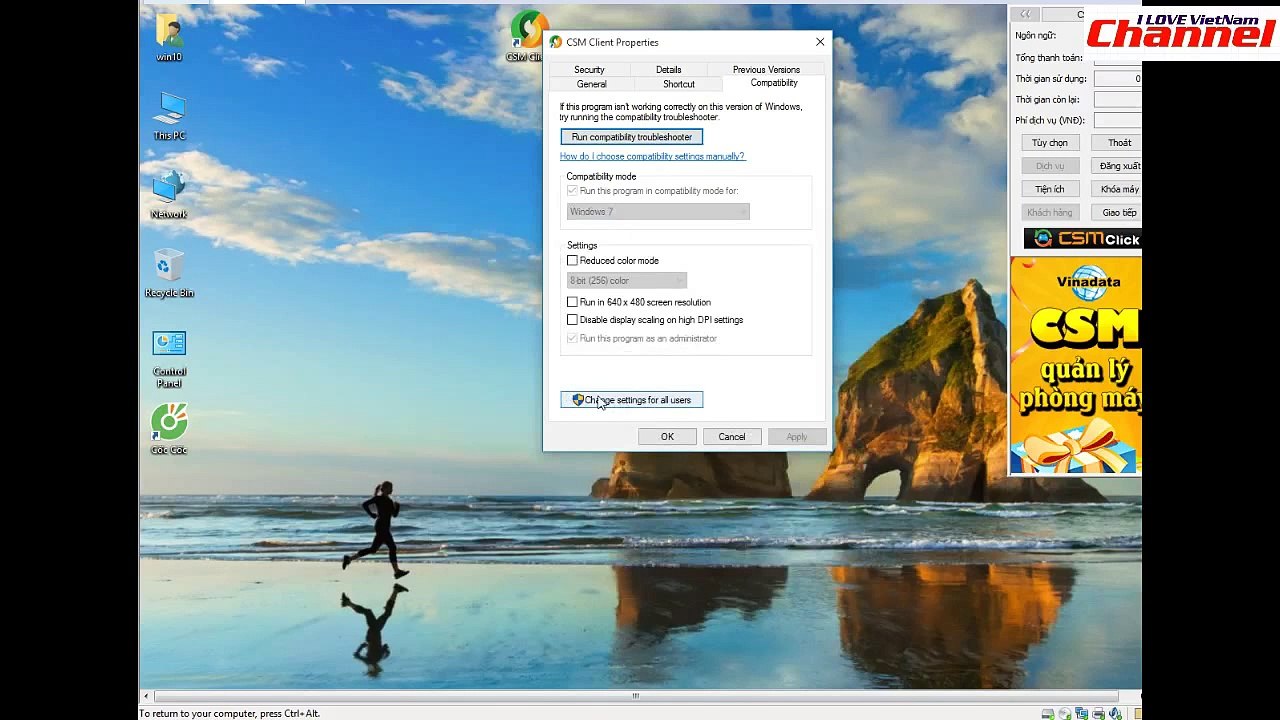Click the Thời gian còn lại field
Screen dimensions: 1280x720
point(1117,100)
